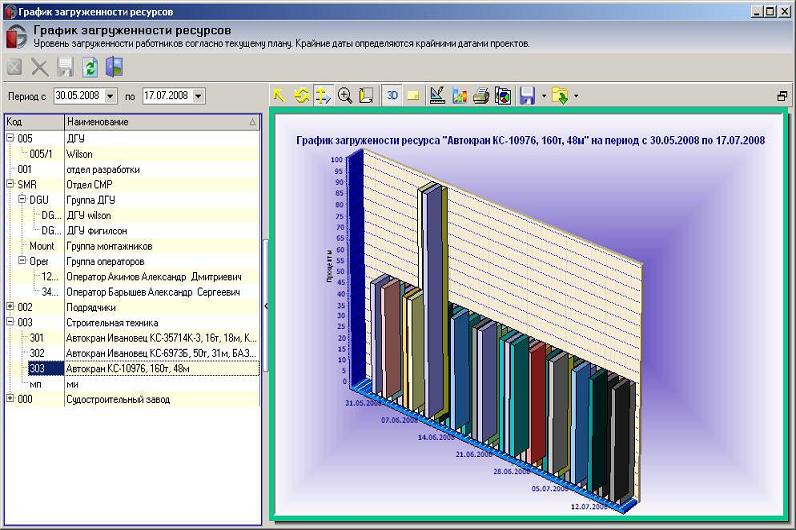
Task: Expand the 002 Подрядчики node
Action: tap(10, 307)
